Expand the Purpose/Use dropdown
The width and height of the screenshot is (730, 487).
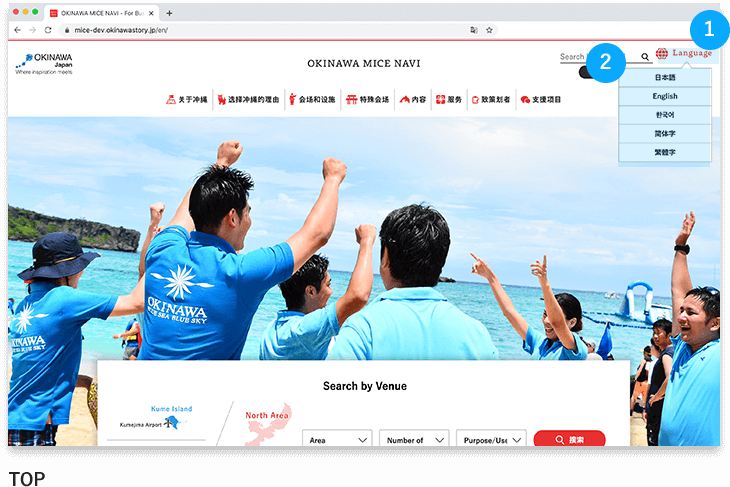pyautogui.click(x=490, y=440)
